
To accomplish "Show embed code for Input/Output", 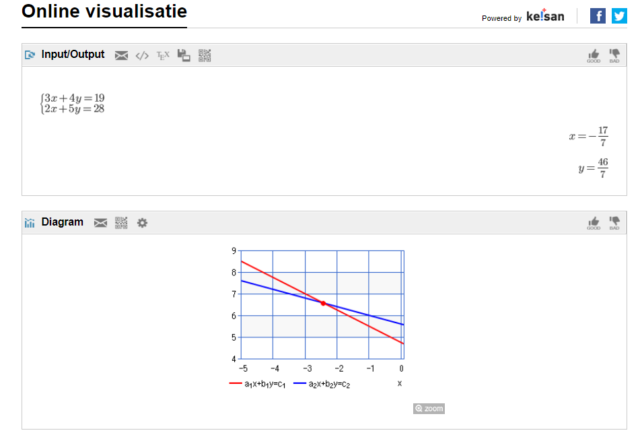I will pos(142,55).
